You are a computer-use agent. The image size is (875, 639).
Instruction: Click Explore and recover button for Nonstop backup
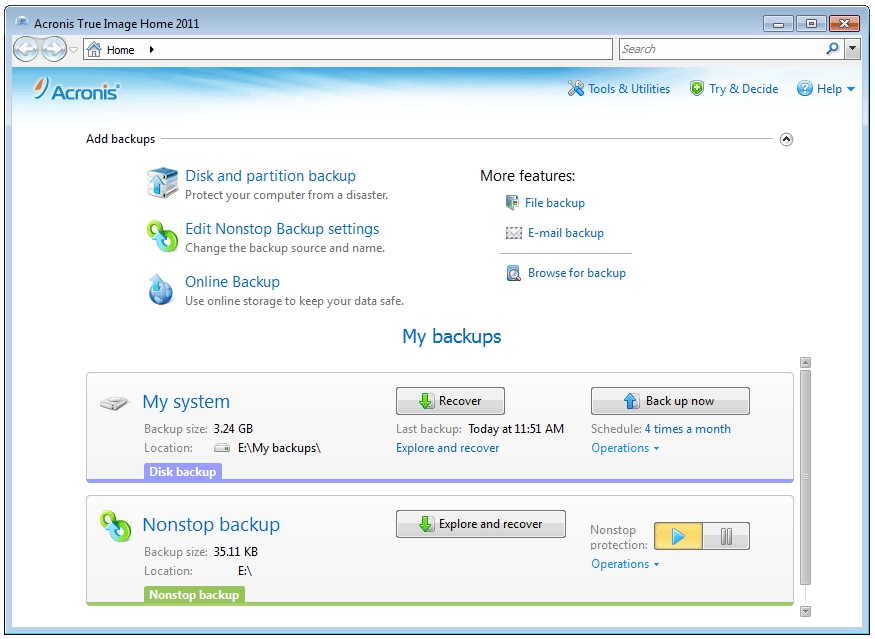[480, 523]
